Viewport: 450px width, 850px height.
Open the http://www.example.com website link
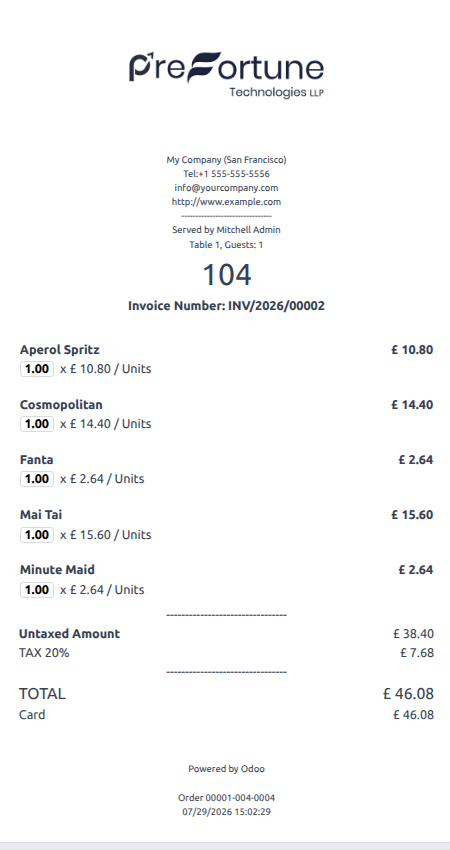pyautogui.click(x=226, y=202)
